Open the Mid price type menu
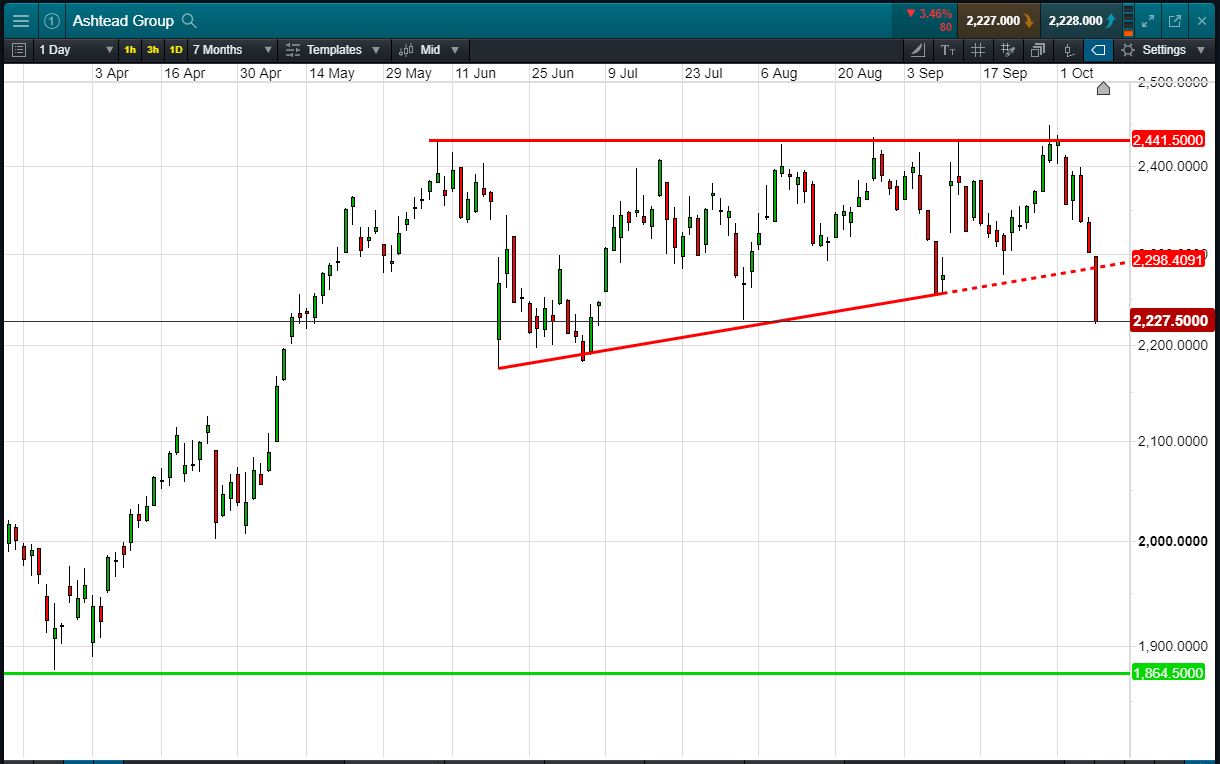 pos(430,50)
